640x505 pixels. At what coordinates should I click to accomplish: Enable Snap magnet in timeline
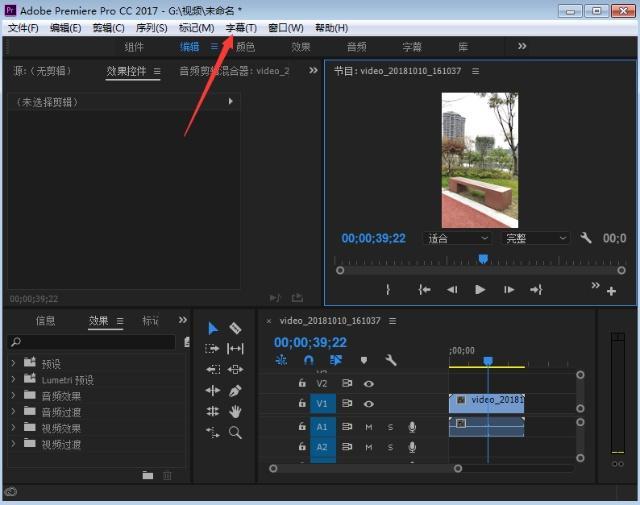tap(309, 360)
